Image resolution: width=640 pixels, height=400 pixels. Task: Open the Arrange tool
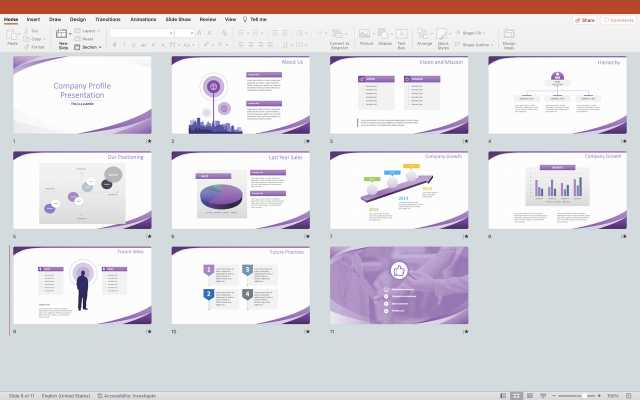(x=424, y=37)
